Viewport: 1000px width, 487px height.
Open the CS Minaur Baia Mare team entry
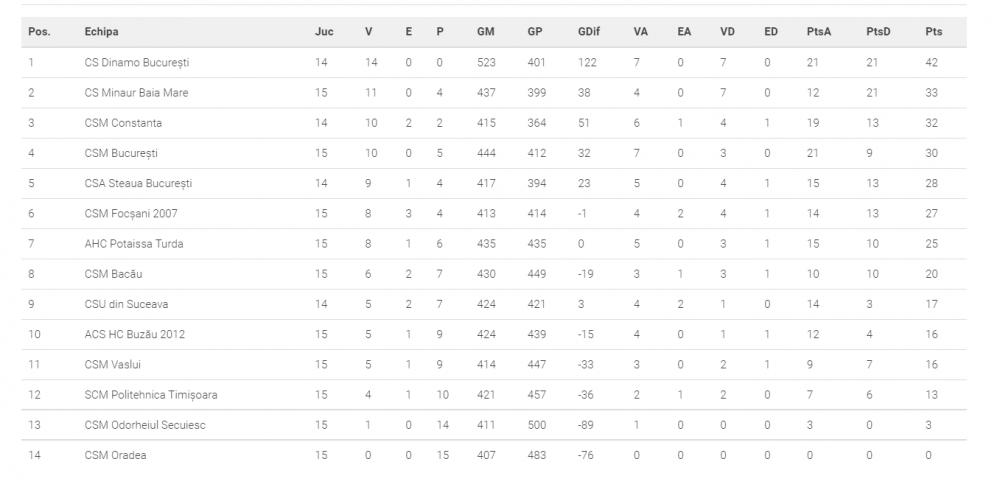pyautogui.click(x=136, y=93)
